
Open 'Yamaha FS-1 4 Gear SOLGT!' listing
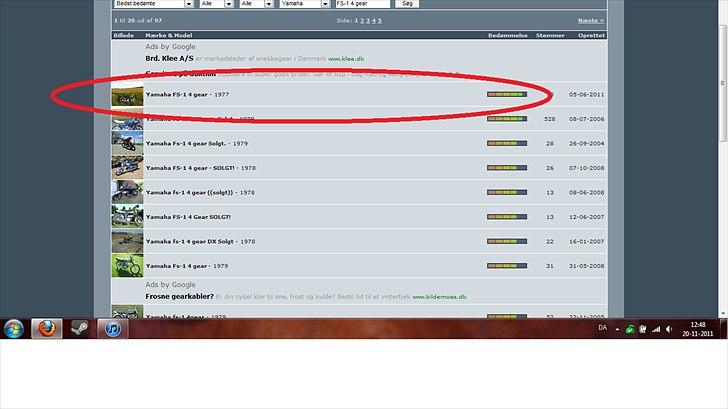coord(188,217)
